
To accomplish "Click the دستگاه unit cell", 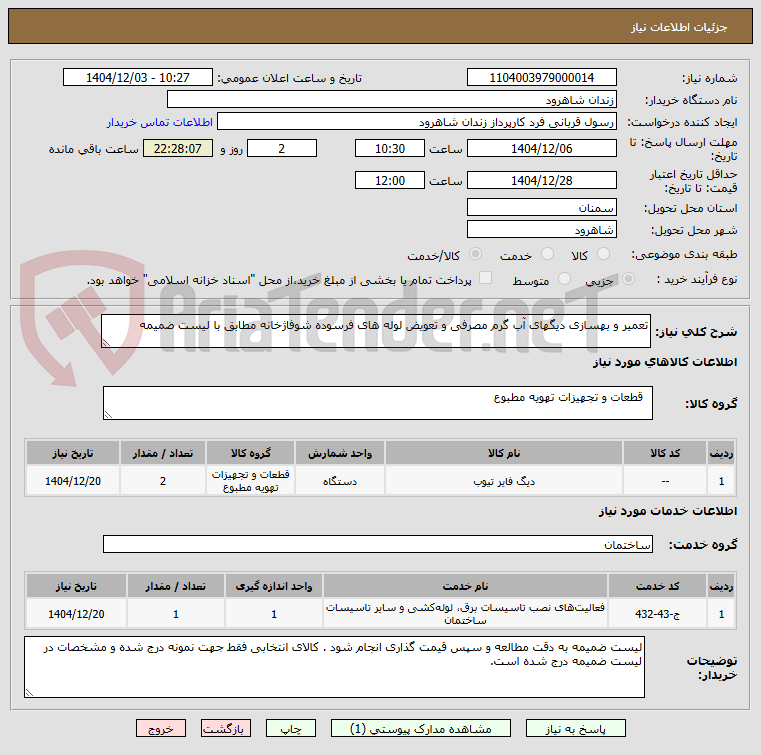I will [340, 481].
